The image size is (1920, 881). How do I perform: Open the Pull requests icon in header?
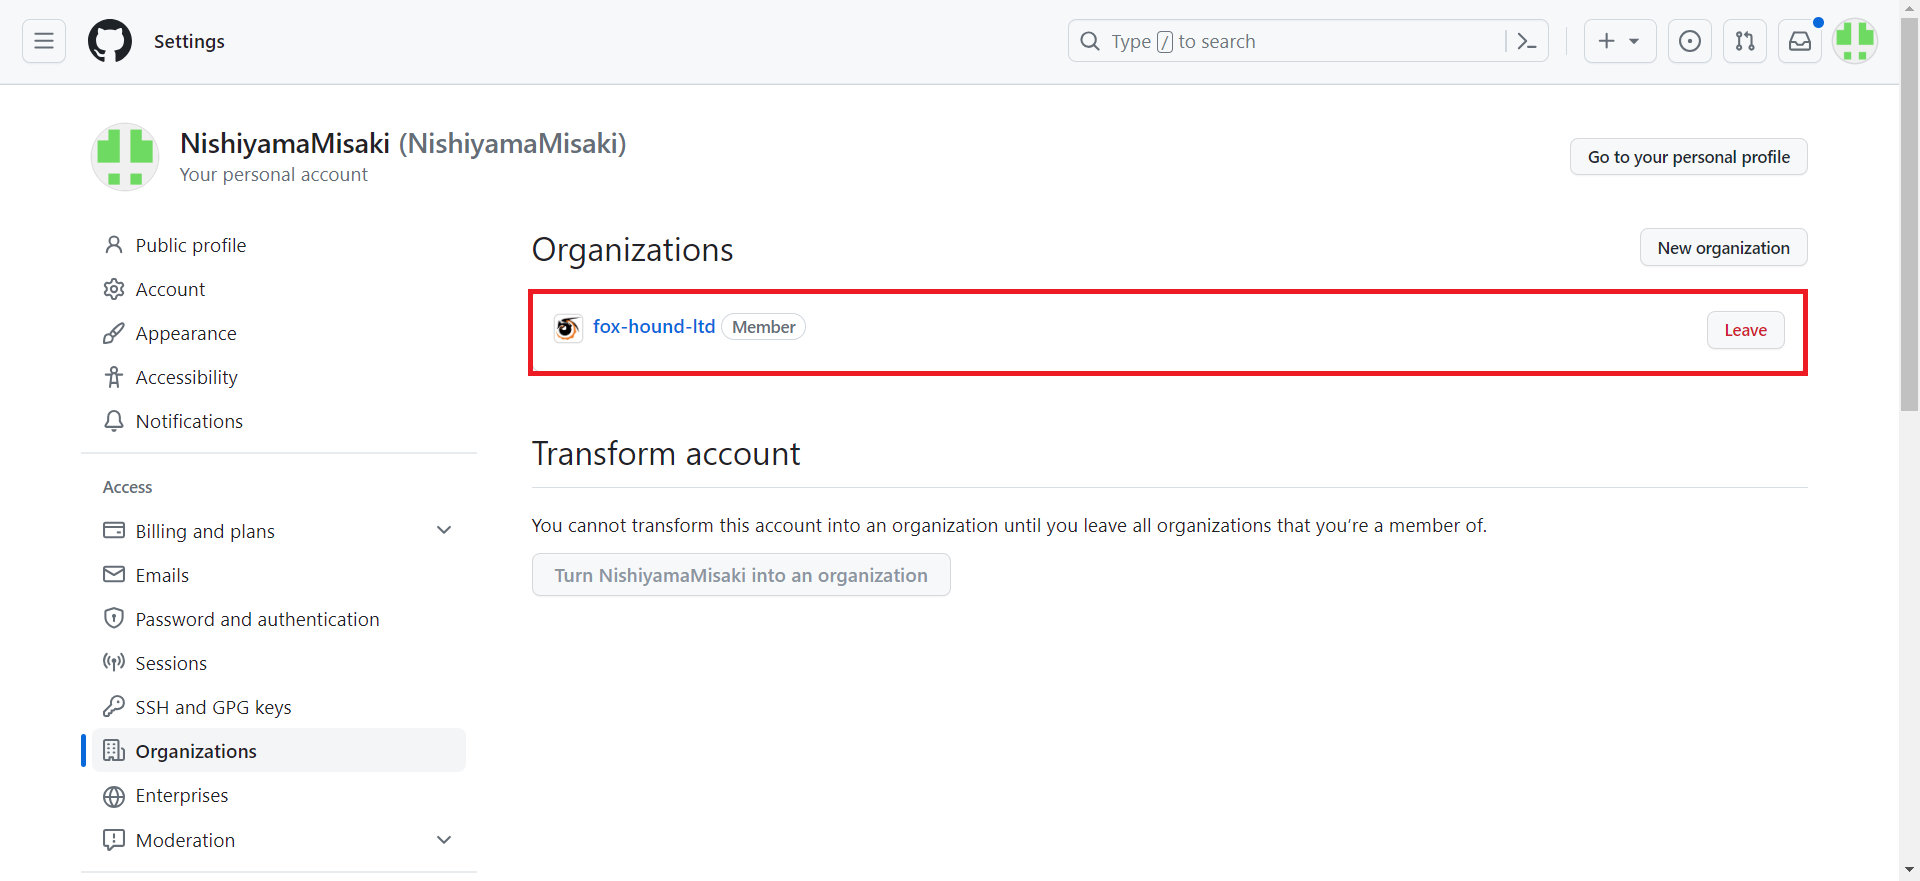coord(1745,41)
